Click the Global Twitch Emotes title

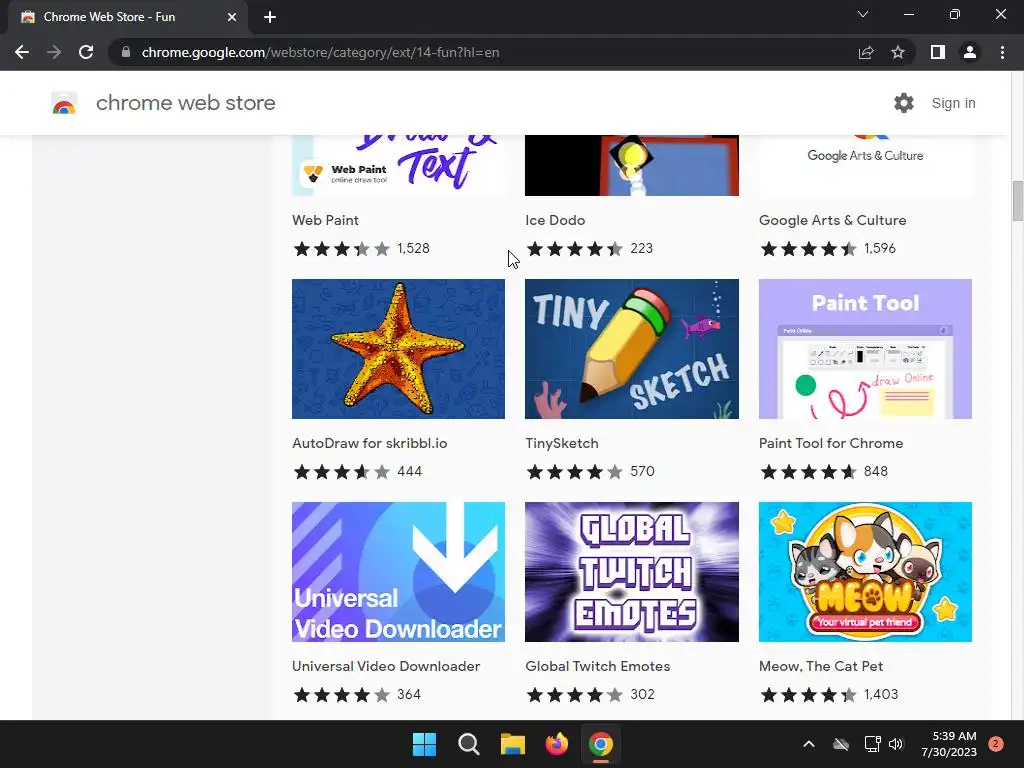coord(598,666)
